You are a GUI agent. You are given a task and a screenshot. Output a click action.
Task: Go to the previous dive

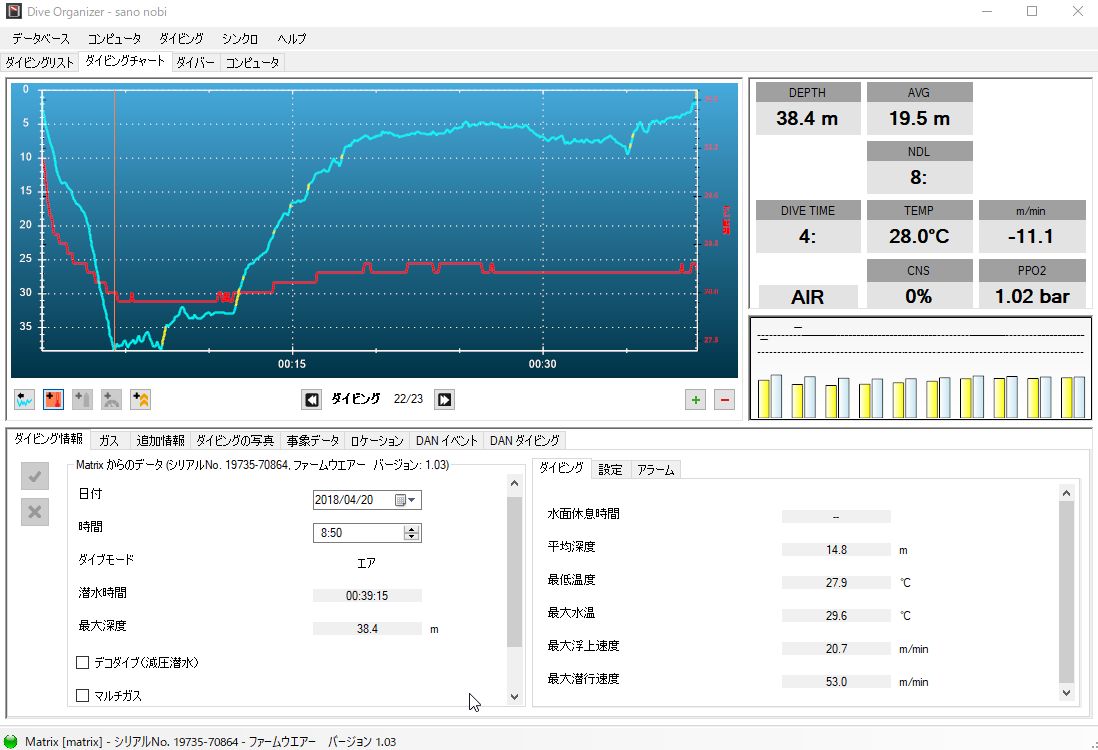pos(312,400)
